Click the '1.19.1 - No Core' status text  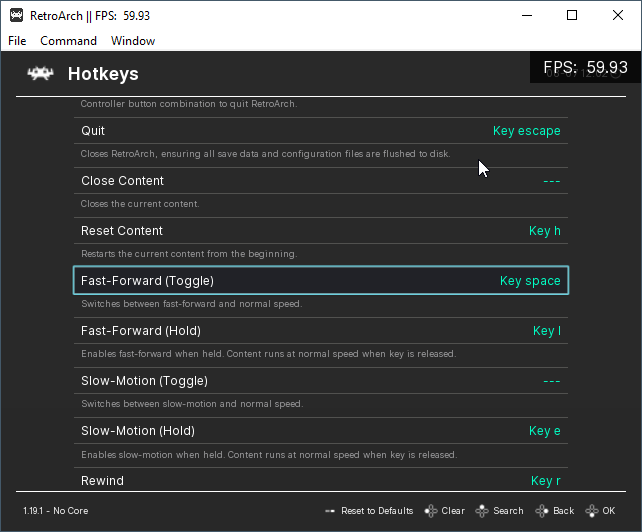(56, 511)
